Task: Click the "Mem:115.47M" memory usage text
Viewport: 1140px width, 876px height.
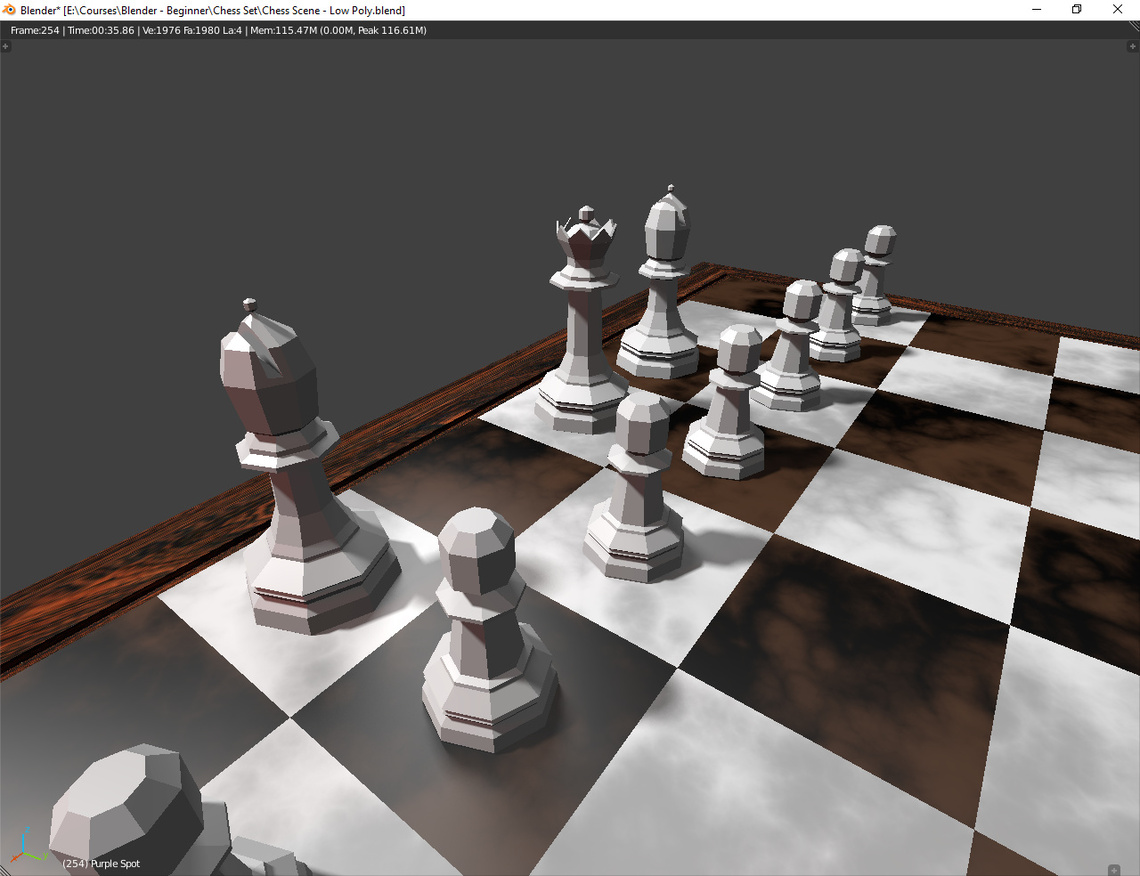Action: coord(284,31)
